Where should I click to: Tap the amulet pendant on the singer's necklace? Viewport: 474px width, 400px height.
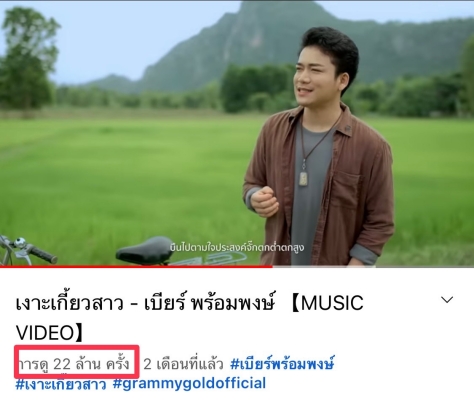[x=303, y=179]
